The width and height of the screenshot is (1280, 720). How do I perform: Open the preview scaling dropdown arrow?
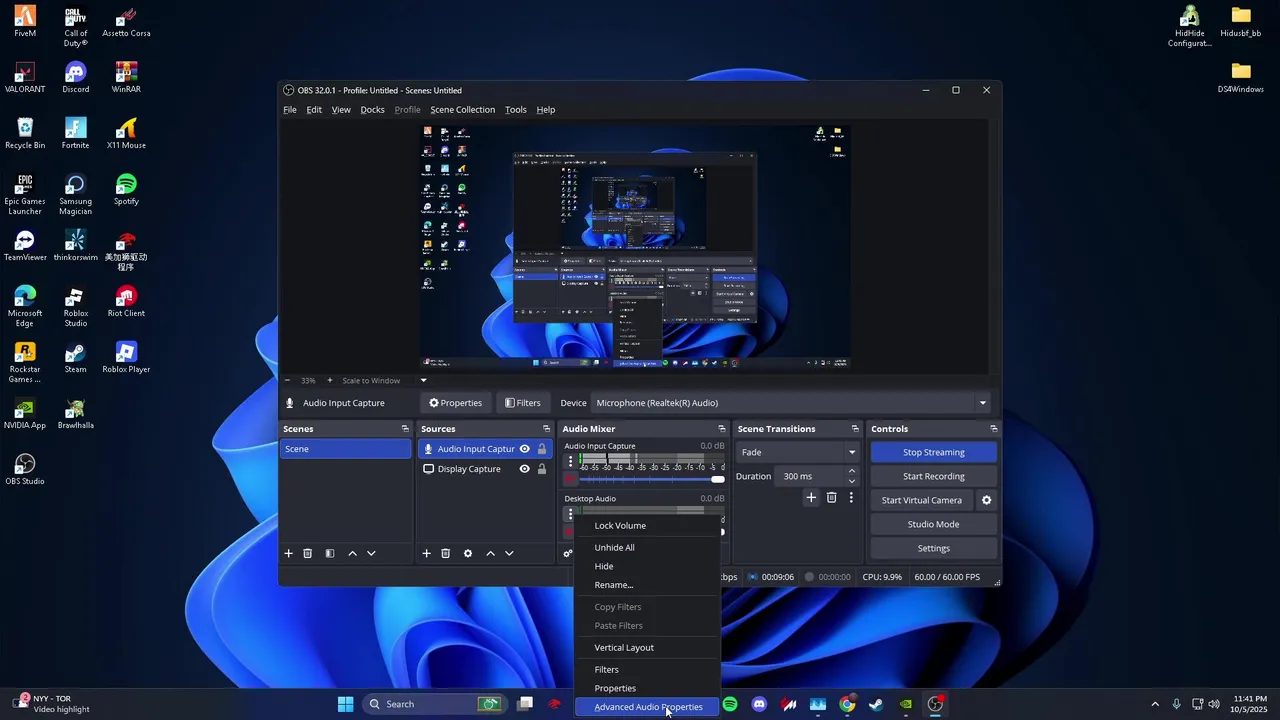423,380
